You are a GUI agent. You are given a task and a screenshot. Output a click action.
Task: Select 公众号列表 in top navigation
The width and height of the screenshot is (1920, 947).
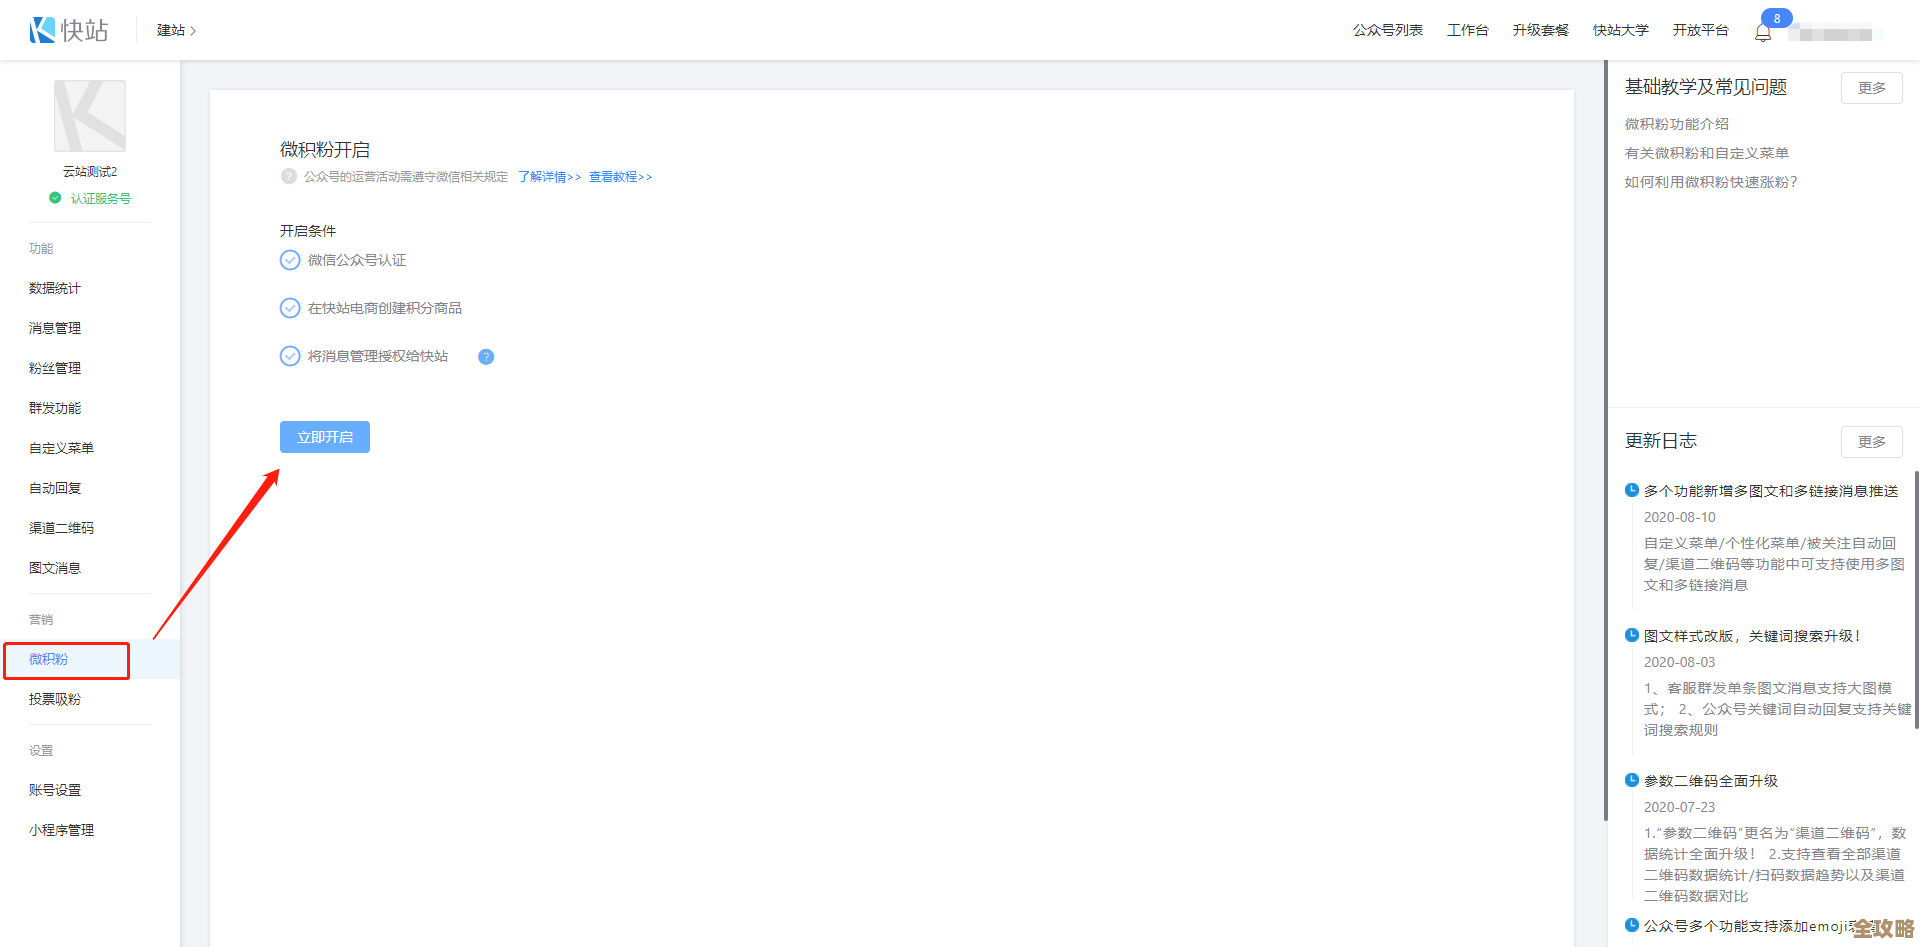click(1387, 30)
